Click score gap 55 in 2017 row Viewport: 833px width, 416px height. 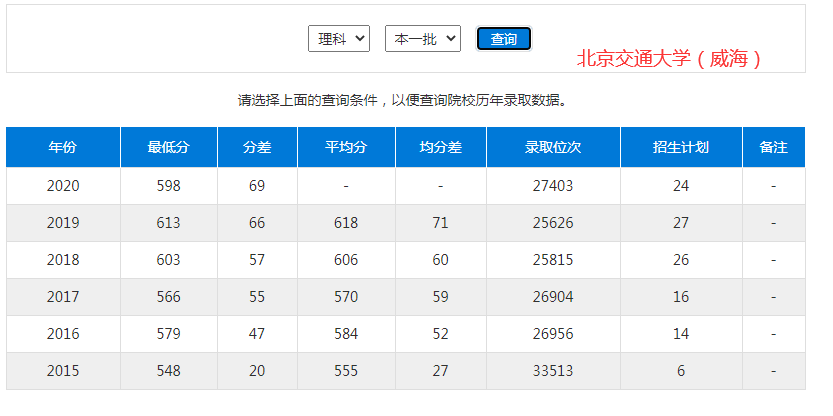click(257, 296)
